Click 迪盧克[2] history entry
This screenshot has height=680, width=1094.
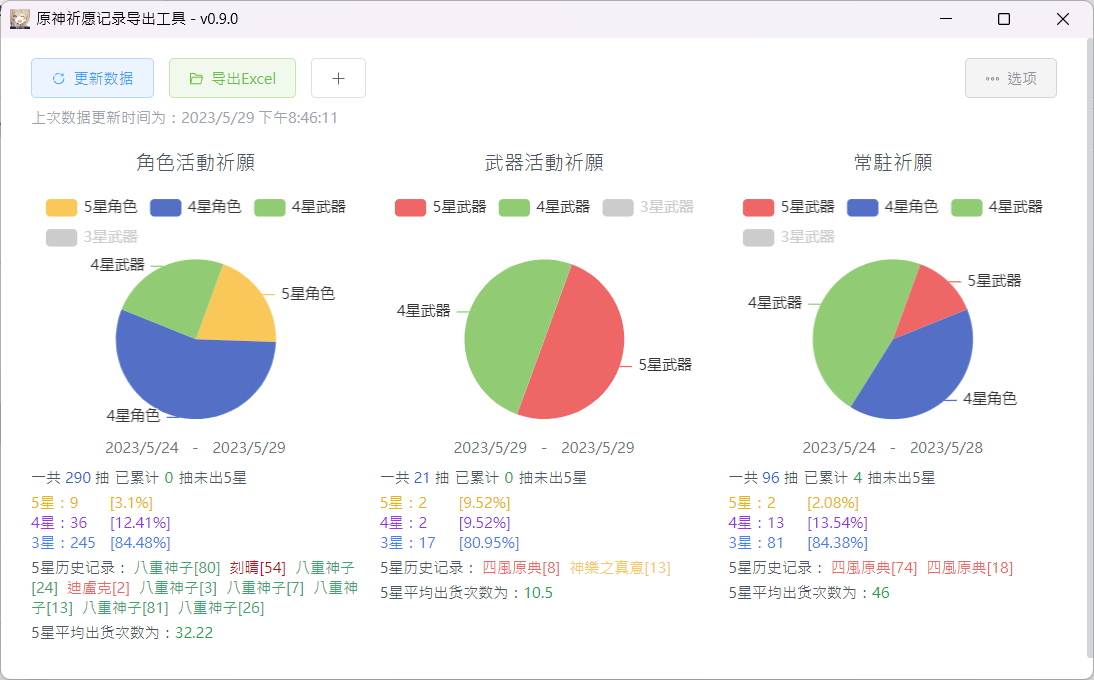[x=98, y=588]
